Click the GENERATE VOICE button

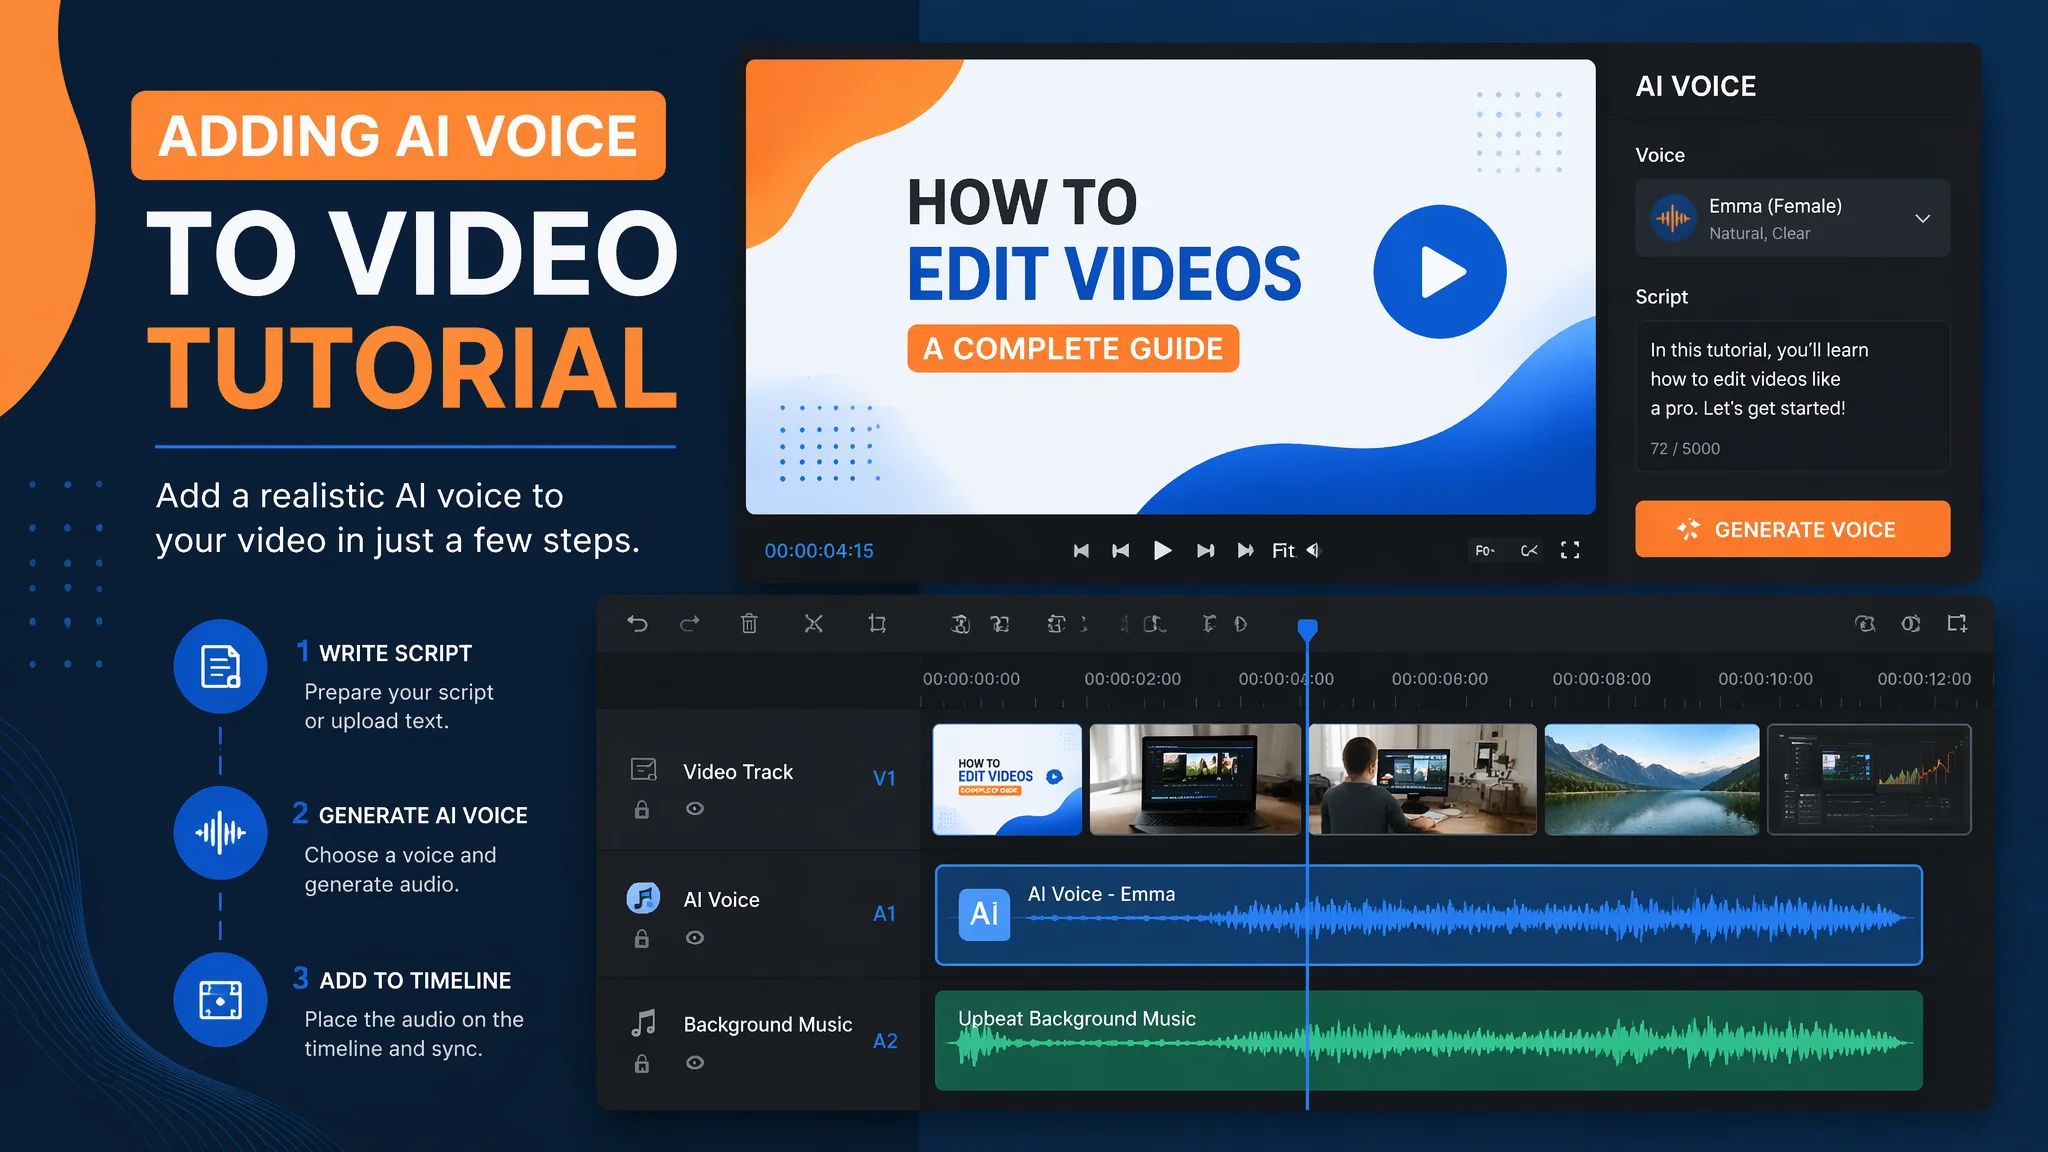coord(1792,529)
